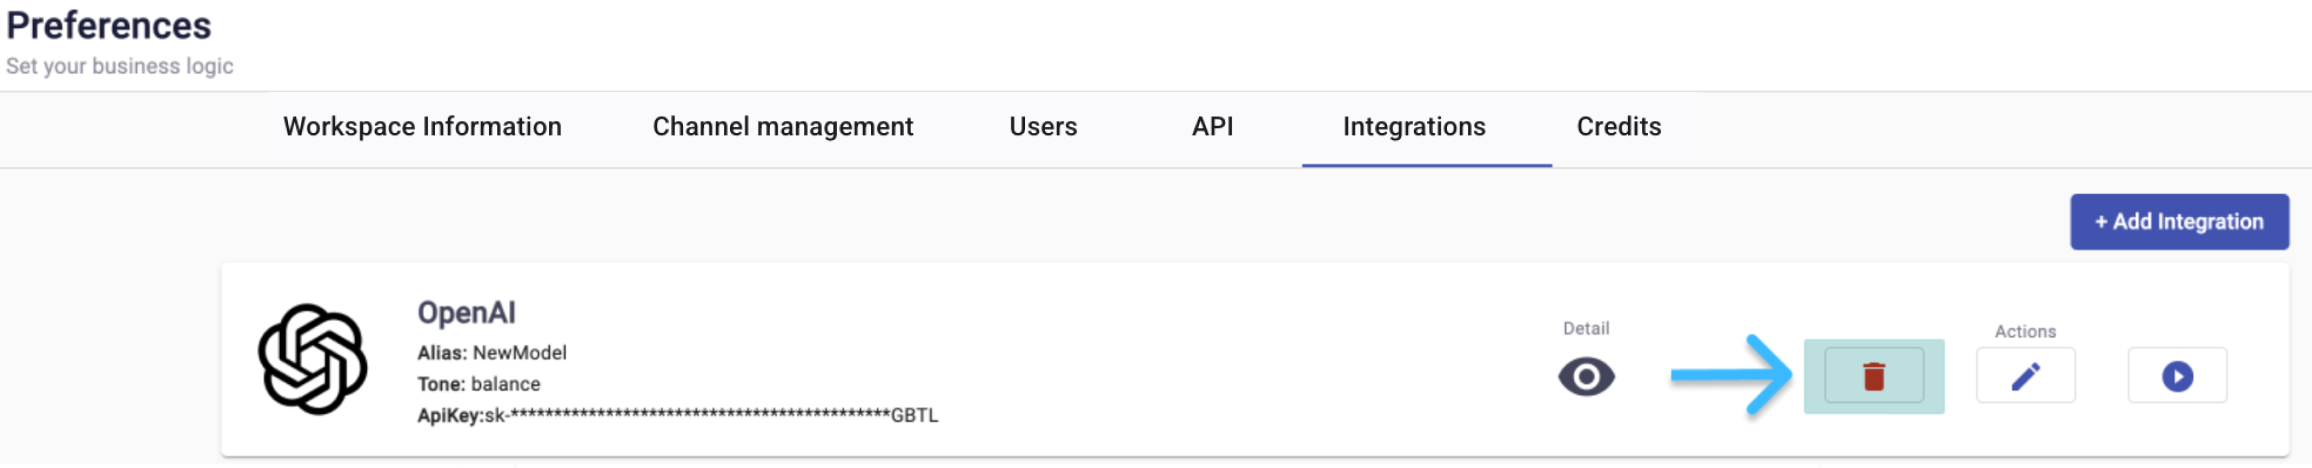This screenshot has height=468, width=2312.
Task: Click the Actions column label
Action: (x=2025, y=331)
